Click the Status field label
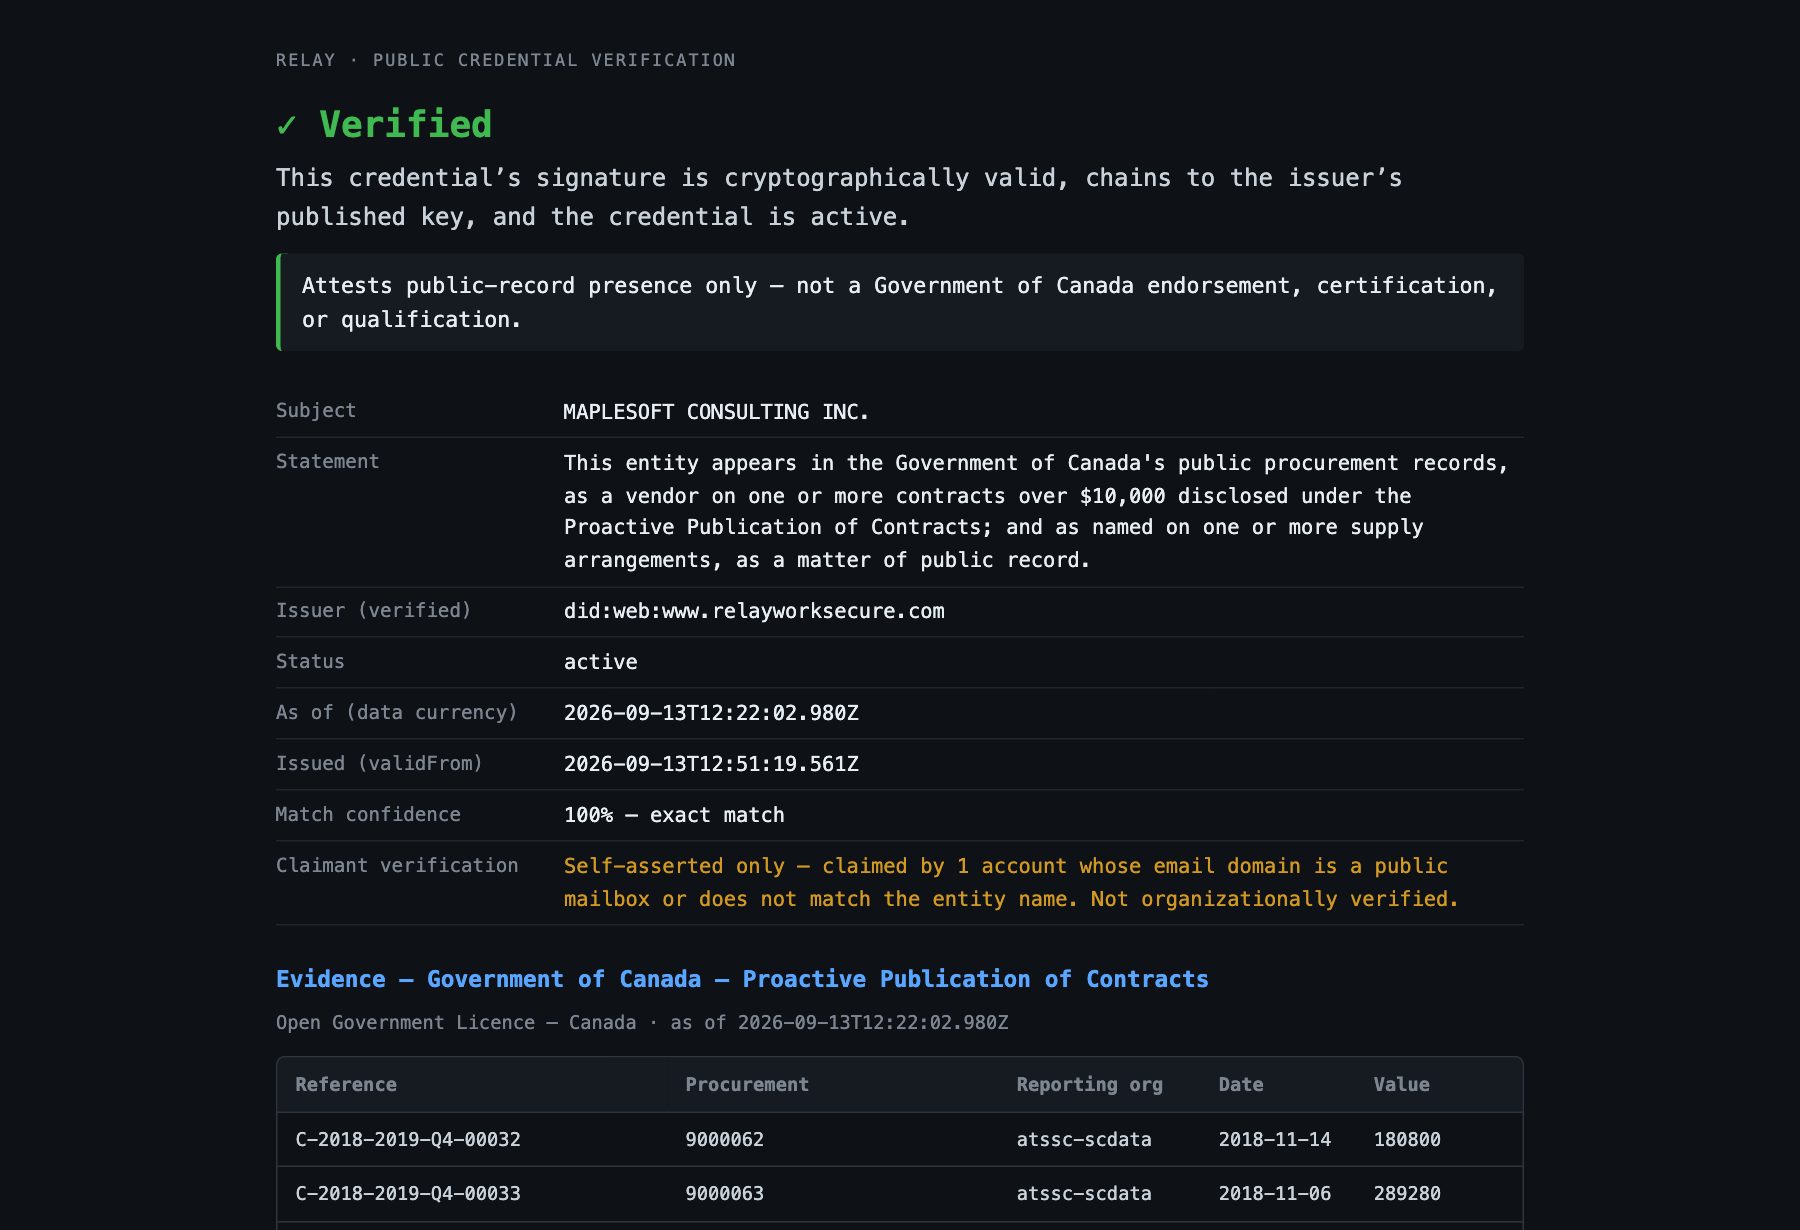This screenshot has width=1800, height=1230. (310, 661)
